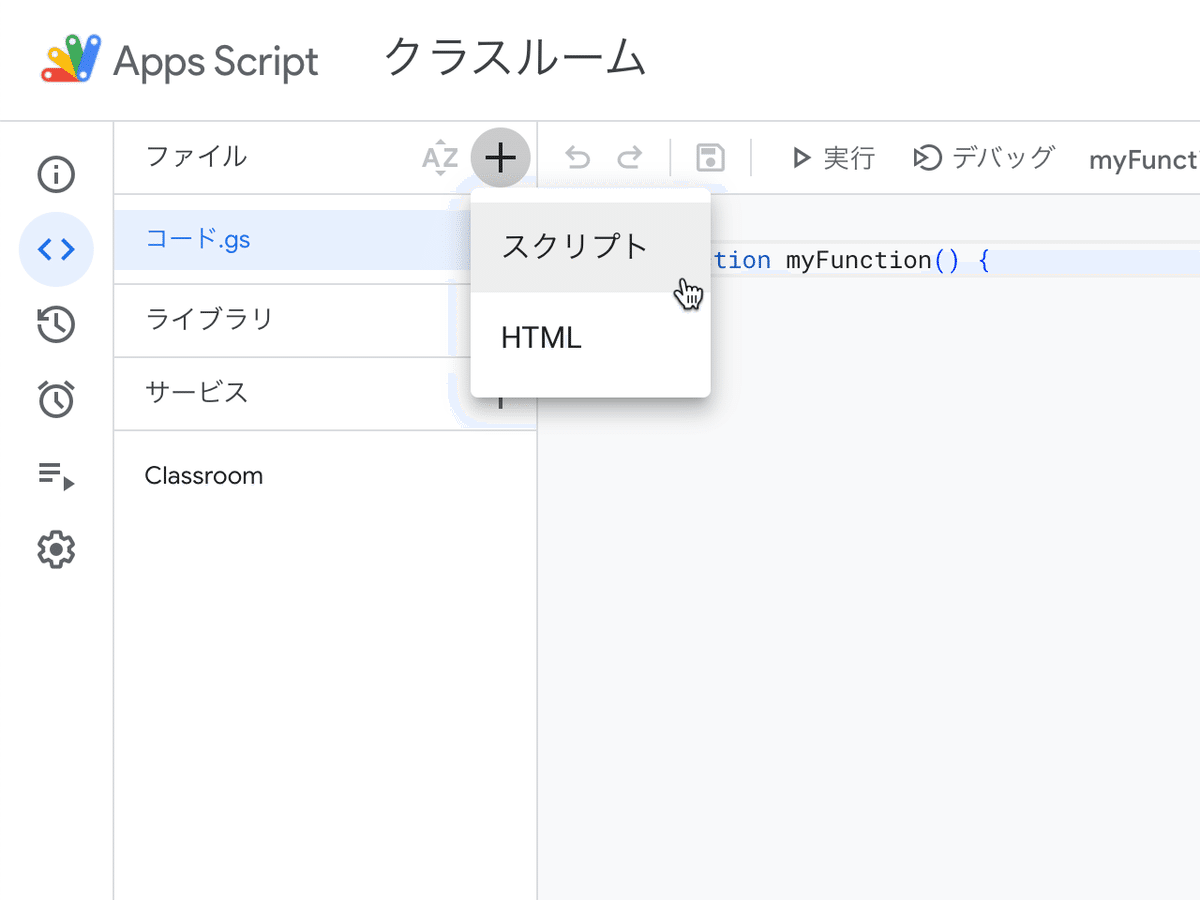The width and height of the screenshot is (1200, 900).
Task: Click the ライブラリ section header
Action: 209,320
